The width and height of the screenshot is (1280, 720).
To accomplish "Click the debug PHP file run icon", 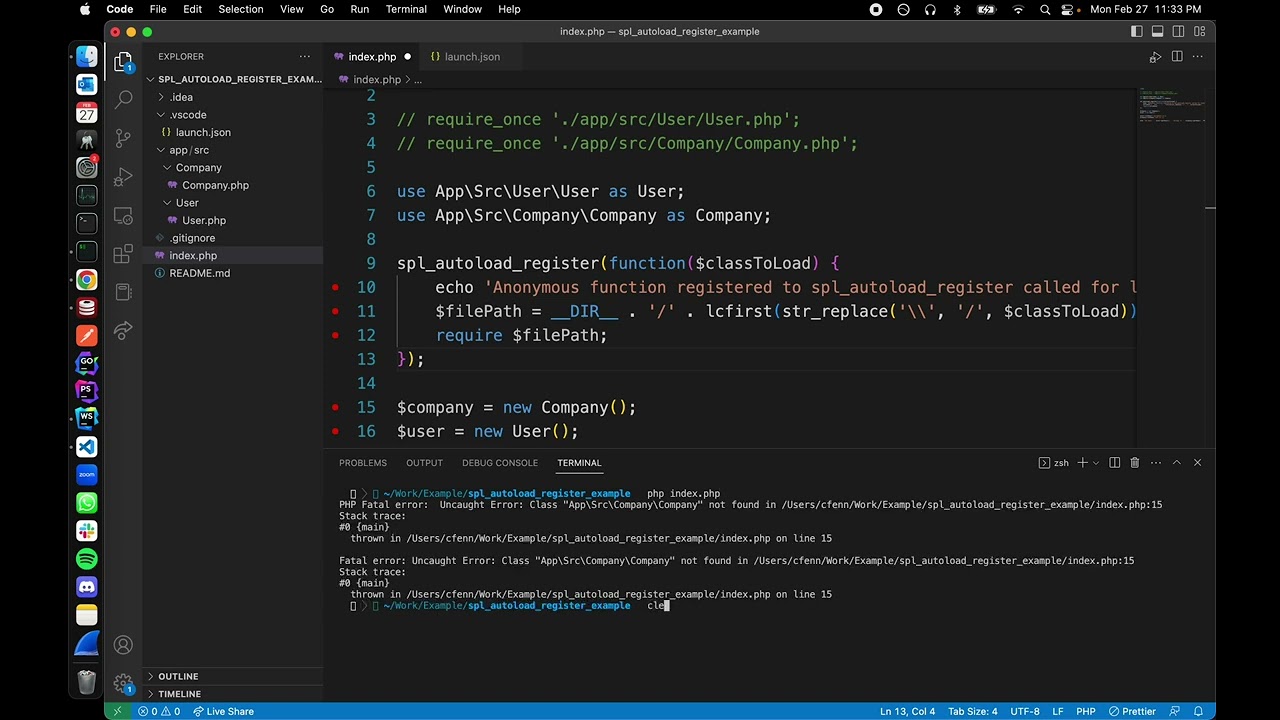I will pos(1155,57).
